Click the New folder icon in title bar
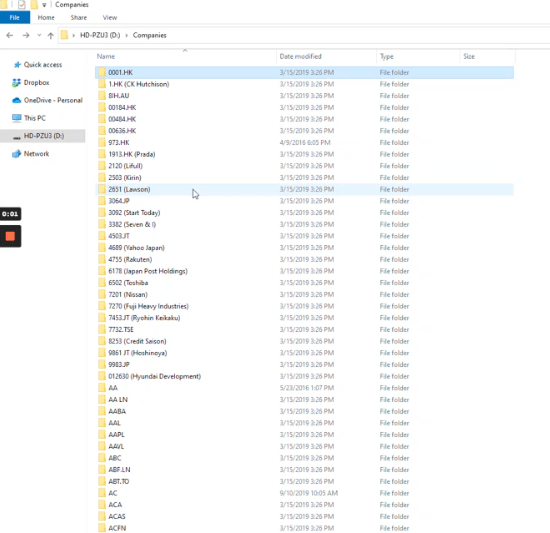Screen dimensions: 550x533 click(34, 5)
